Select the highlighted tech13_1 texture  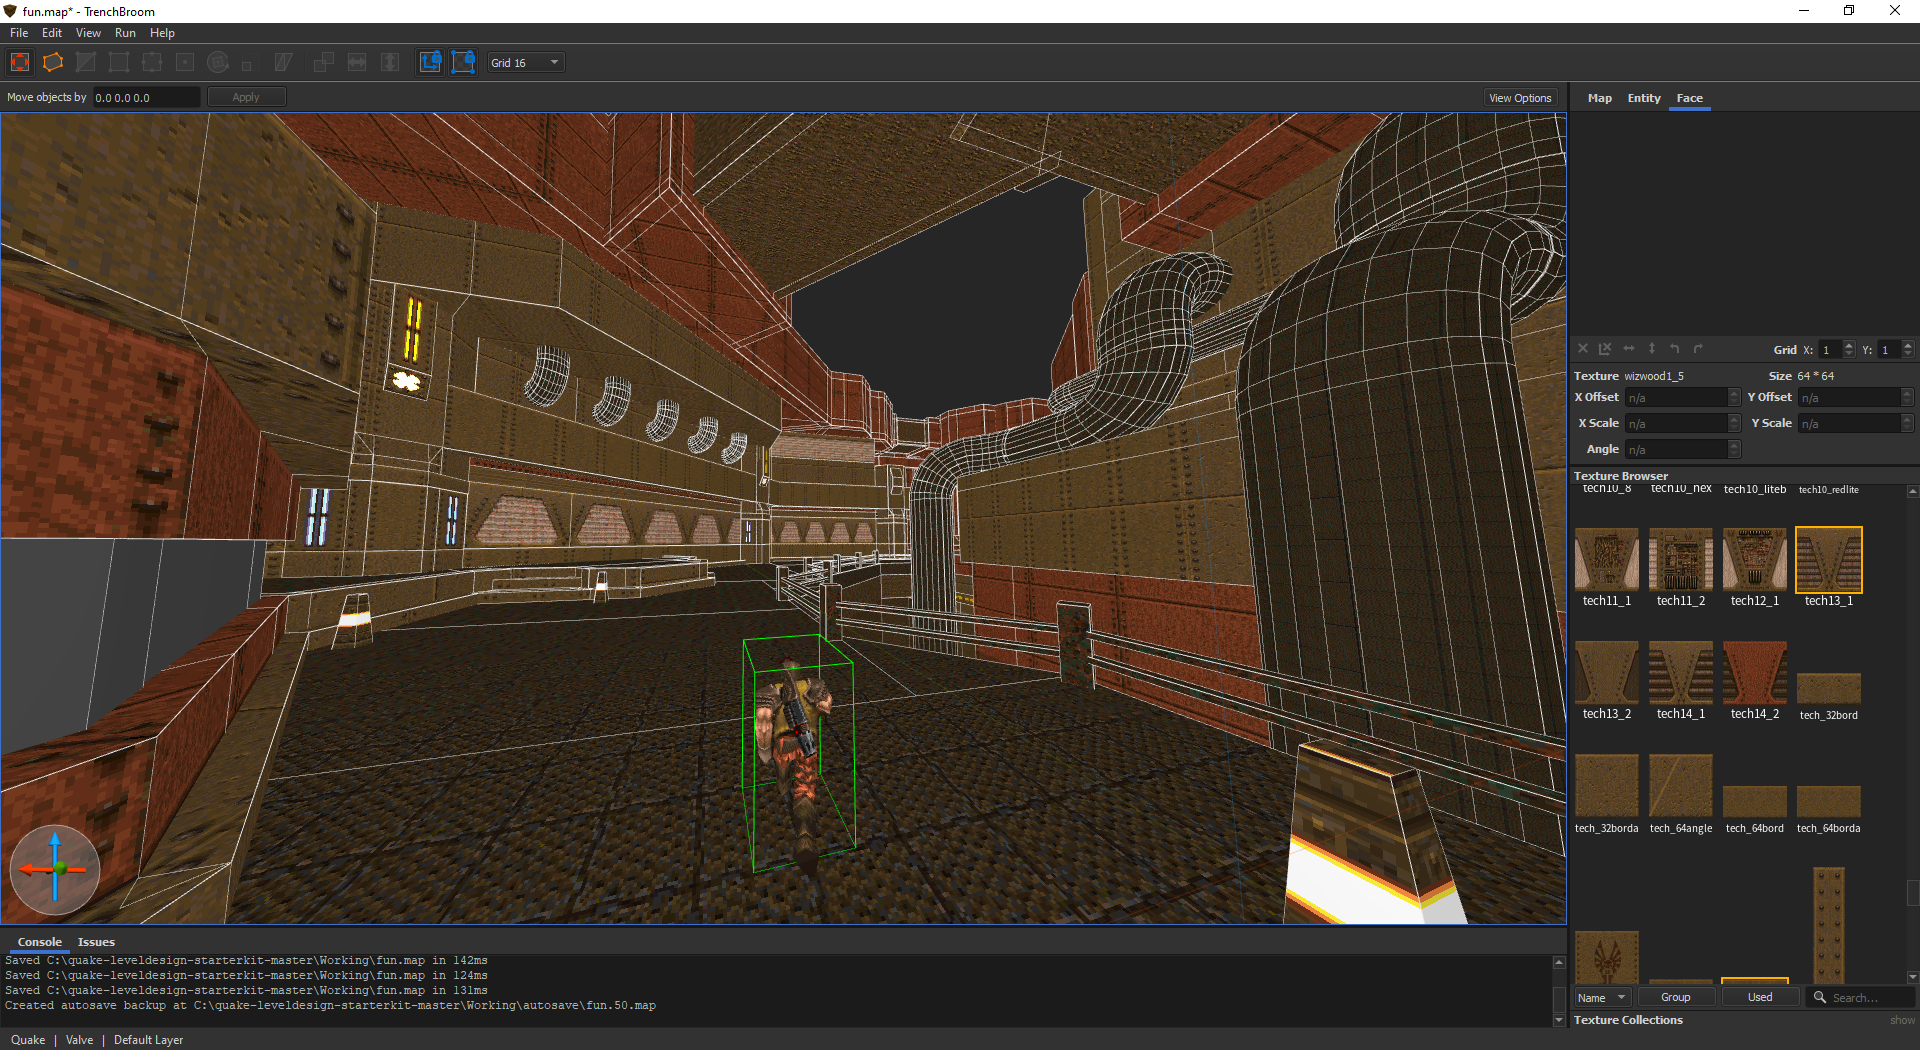click(x=1829, y=559)
